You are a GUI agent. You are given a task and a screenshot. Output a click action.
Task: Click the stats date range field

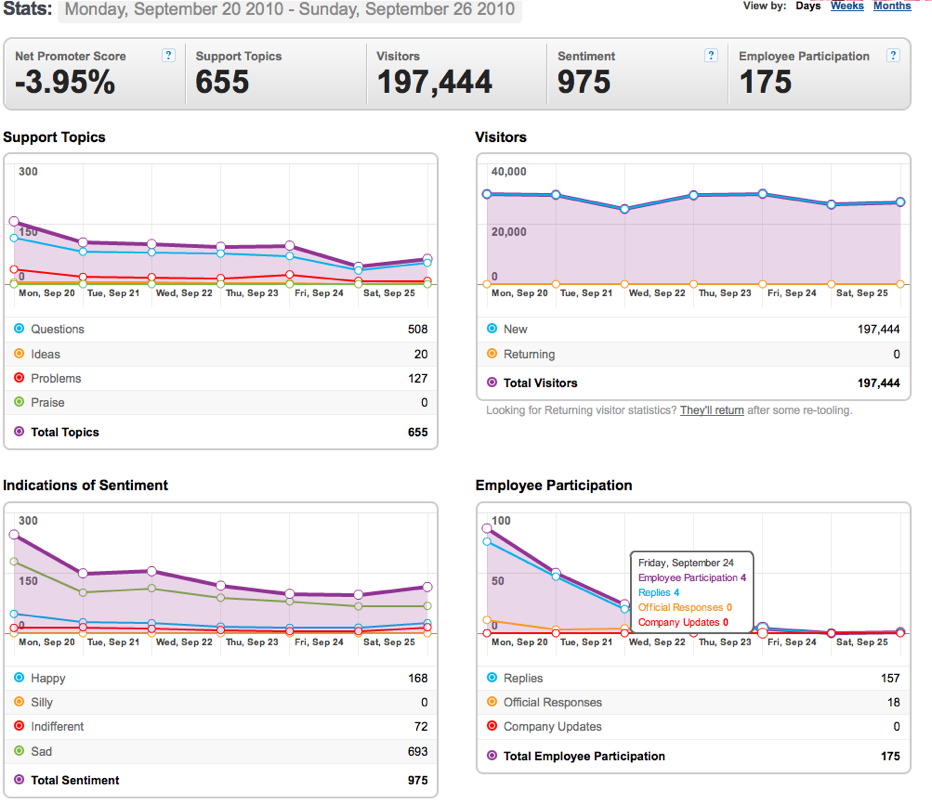[x=289, y=10]
